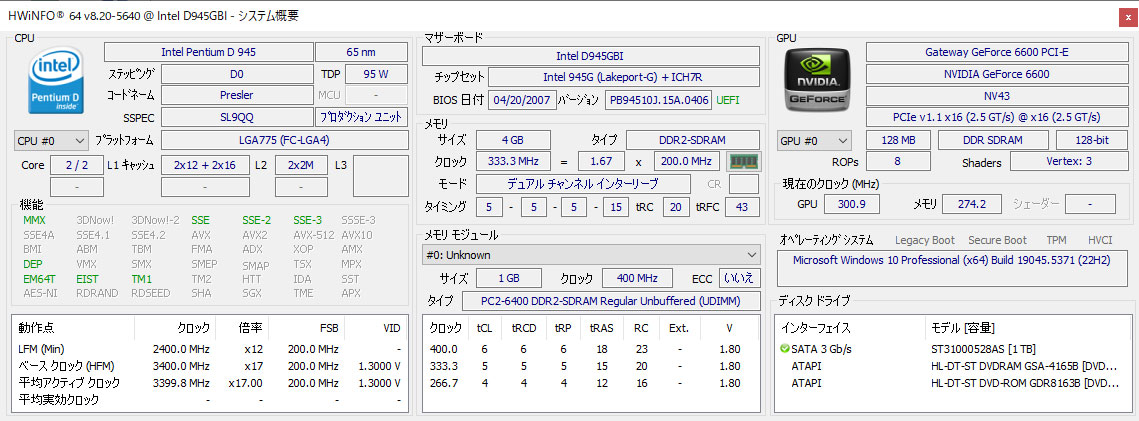Click the memory clock 333.3 MHz field

[513, 161]
